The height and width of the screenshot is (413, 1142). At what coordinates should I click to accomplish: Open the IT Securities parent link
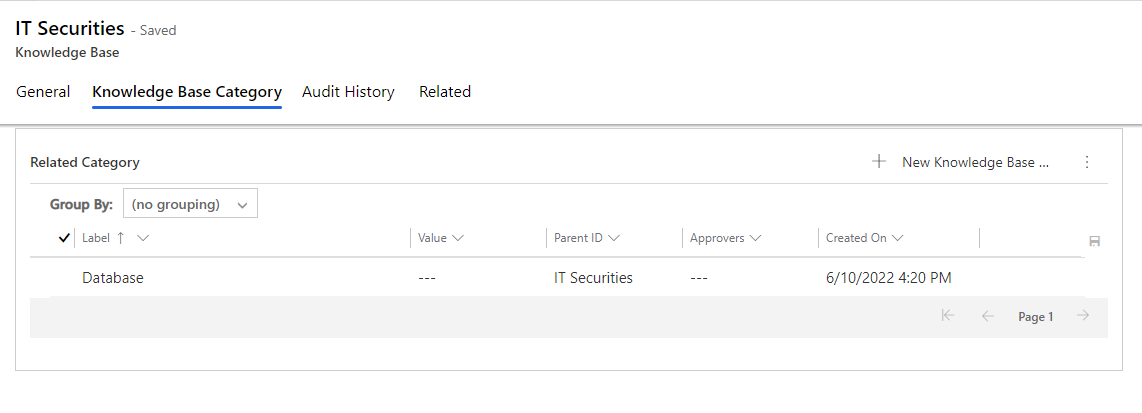594,278
